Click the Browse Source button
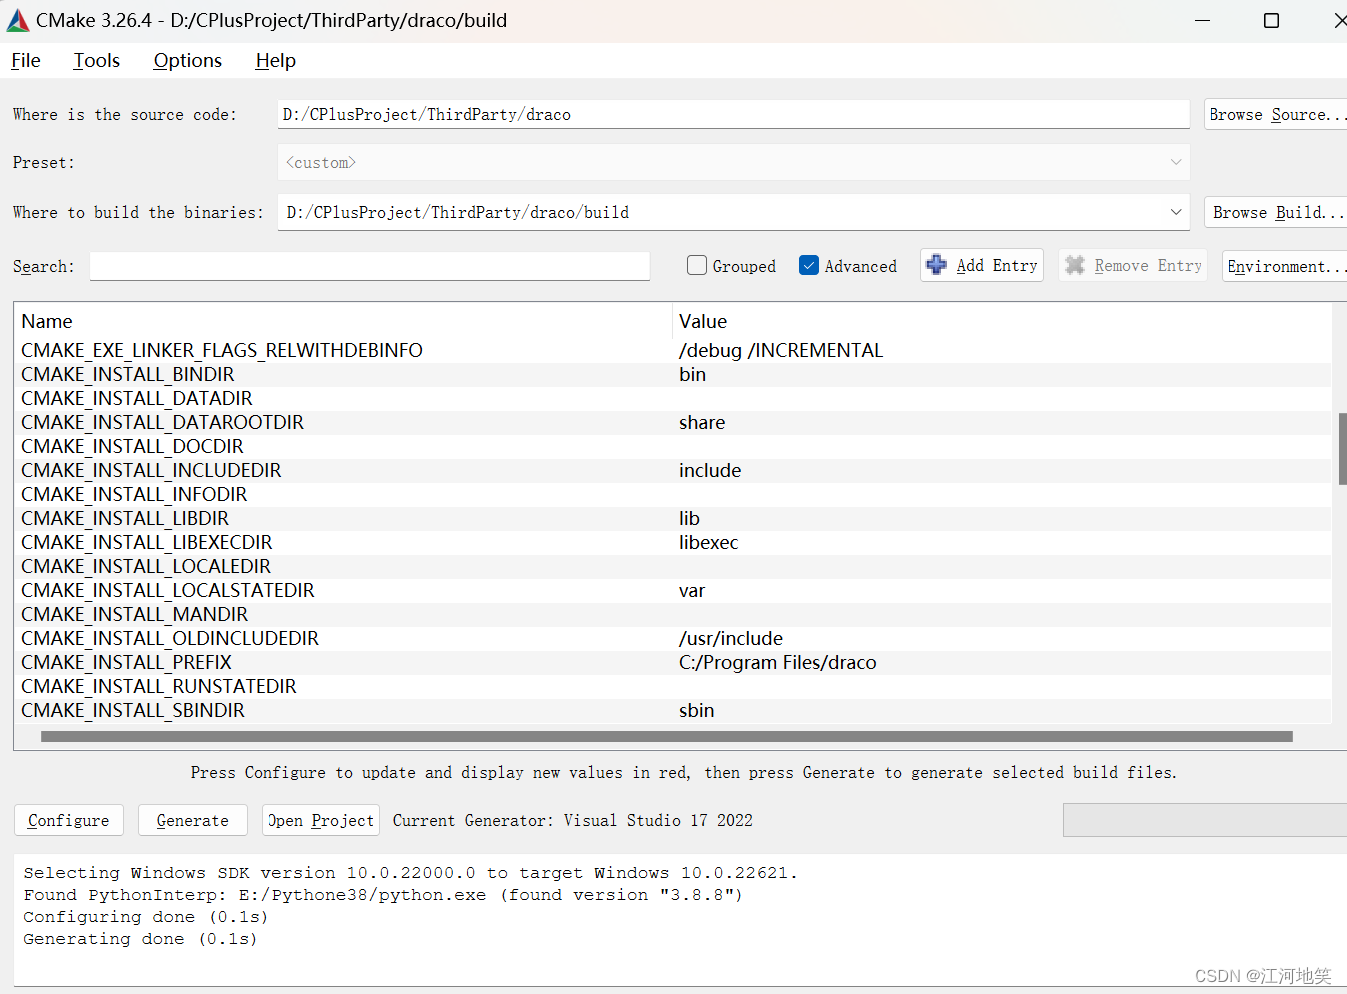This screenshot has height=994, width=1347. click(1275, 115)
